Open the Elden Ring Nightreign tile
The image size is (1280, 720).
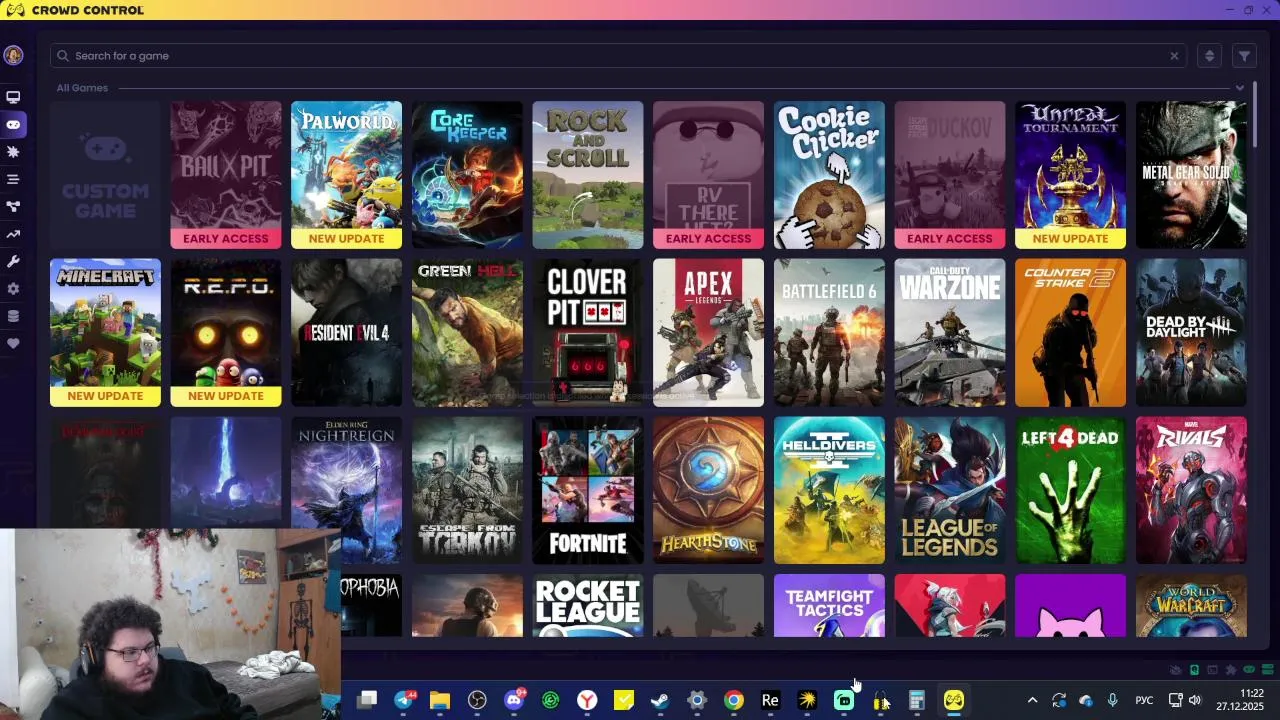[346, 490]
